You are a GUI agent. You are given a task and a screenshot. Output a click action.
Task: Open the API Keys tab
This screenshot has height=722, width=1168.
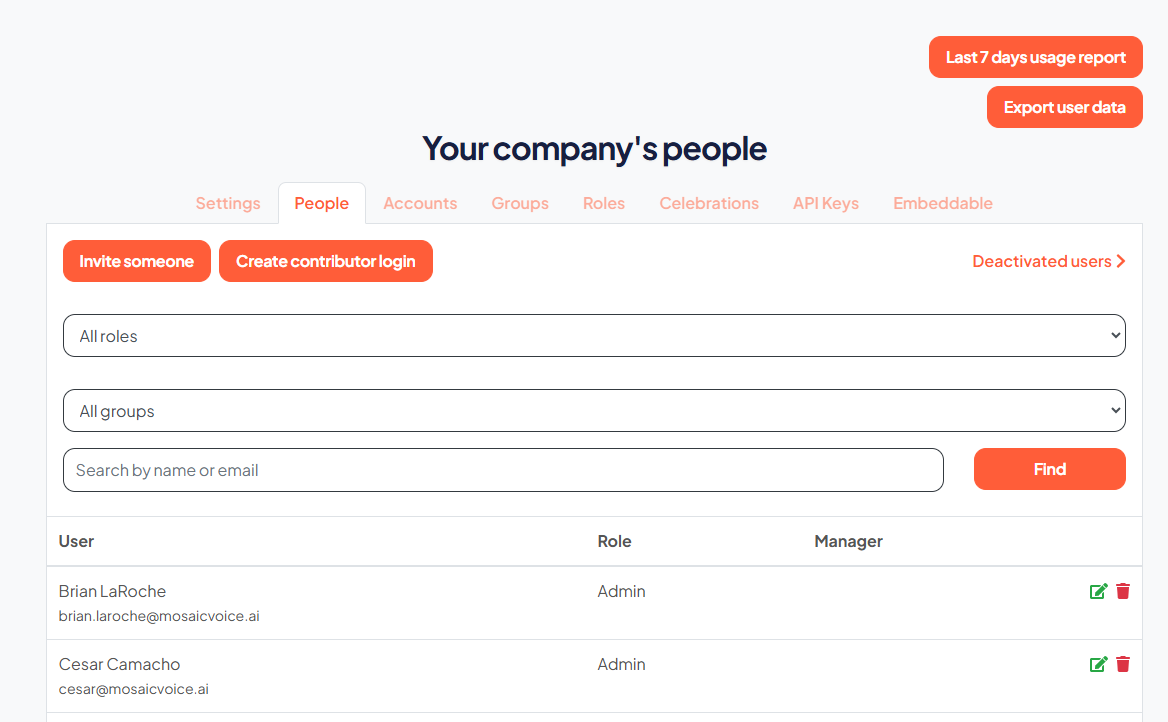coord(826,203)
